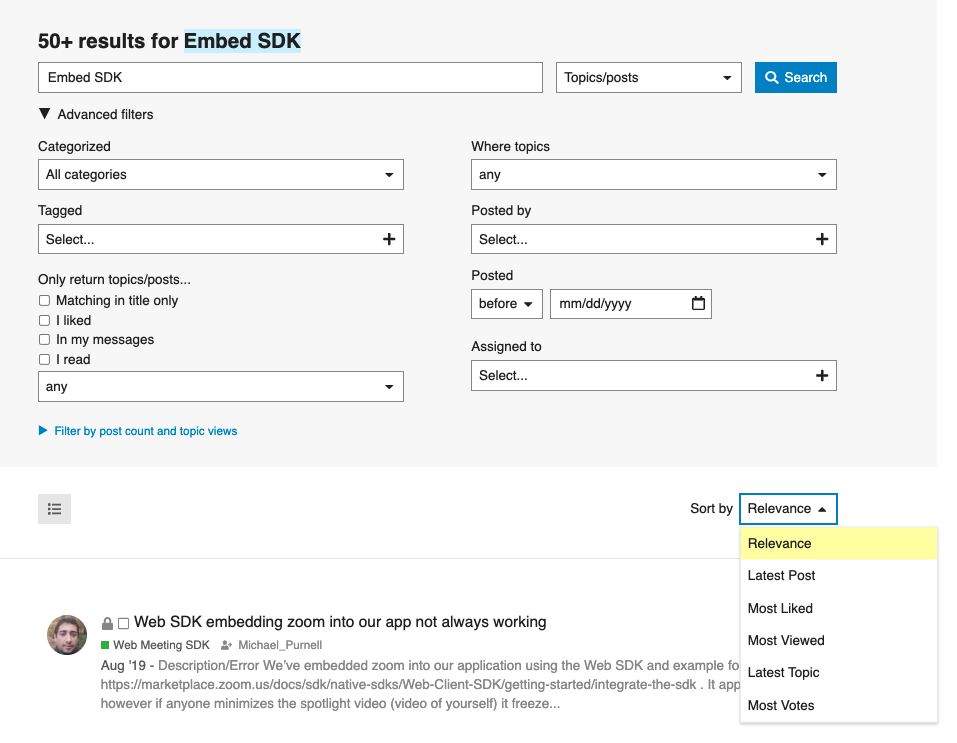Image resolution: width=957 pixels, height=743 pixels.
Task: Click the plus icon in Tagged field
Action: pos(389,239)
